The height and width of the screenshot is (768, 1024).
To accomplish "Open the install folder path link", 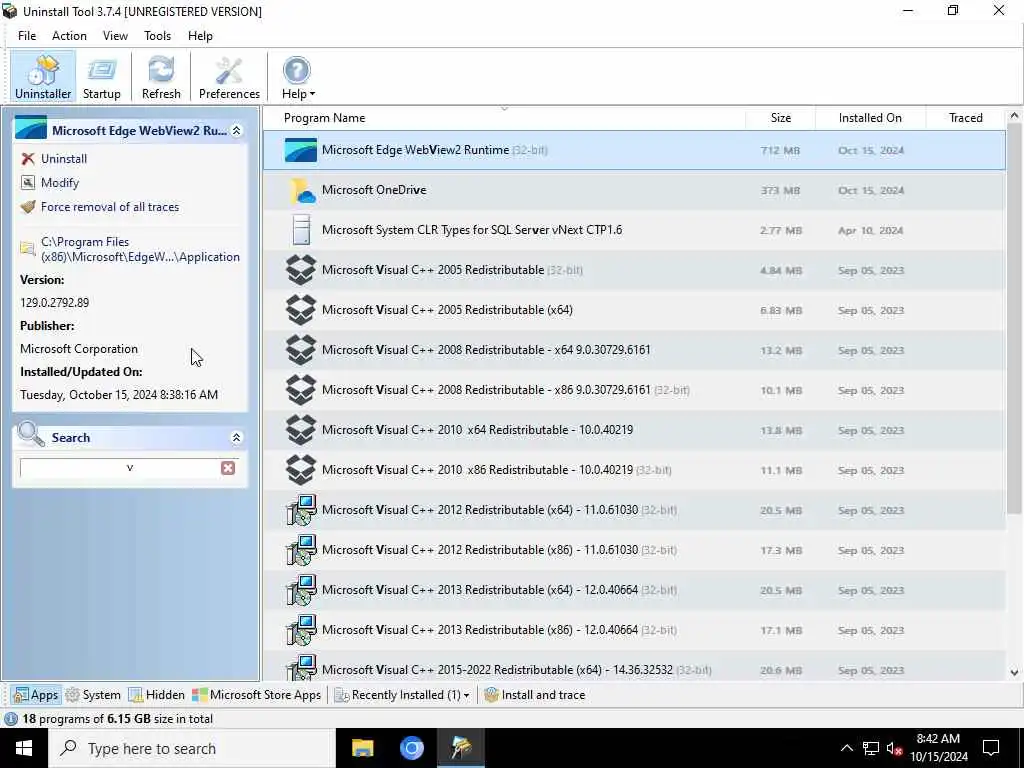I will tap(140, 249).
